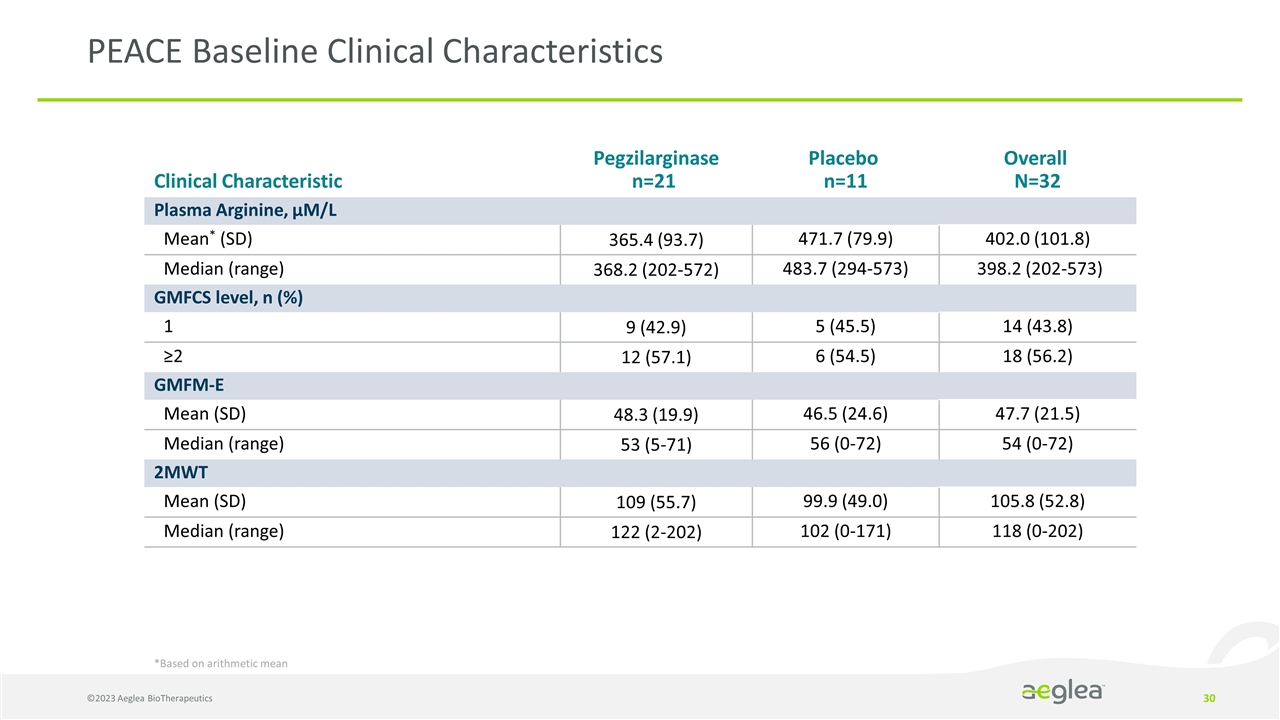Screen dimensions: 1280x720
Task: Click the 109 (55.7) mean cell
Action: point(655,503)
